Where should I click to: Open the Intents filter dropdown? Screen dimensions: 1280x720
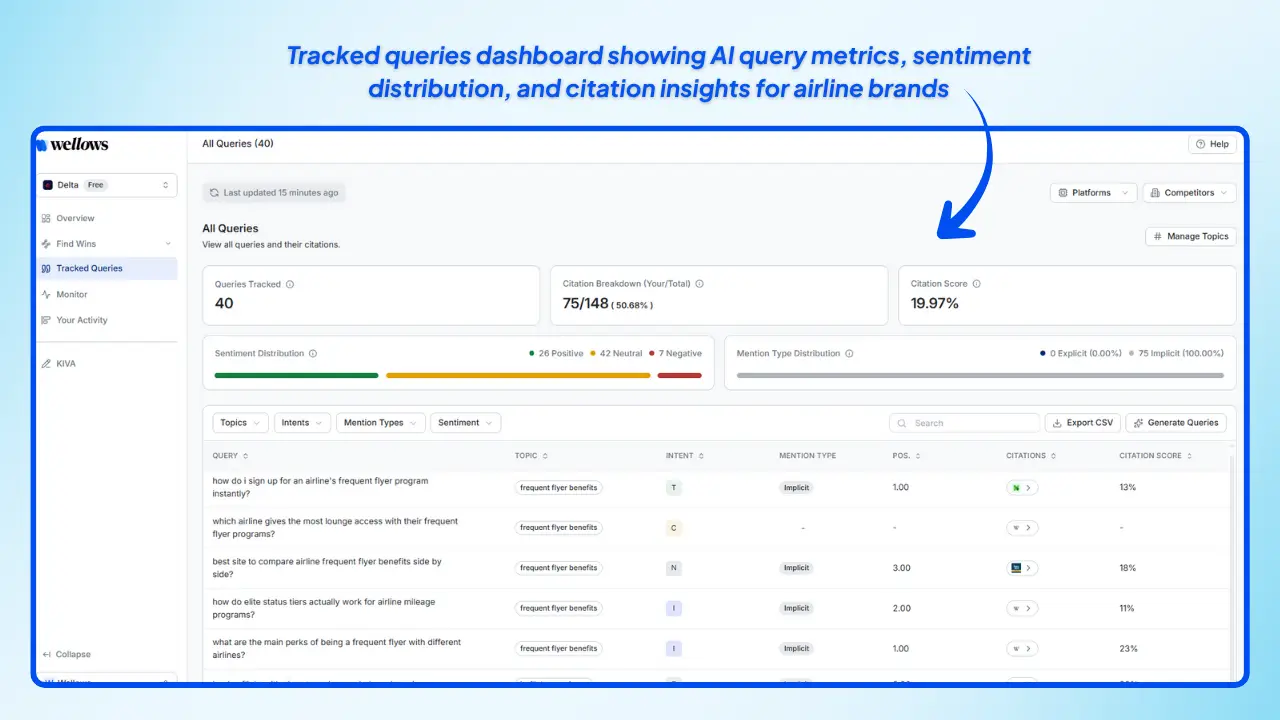[x=302, y=423]
